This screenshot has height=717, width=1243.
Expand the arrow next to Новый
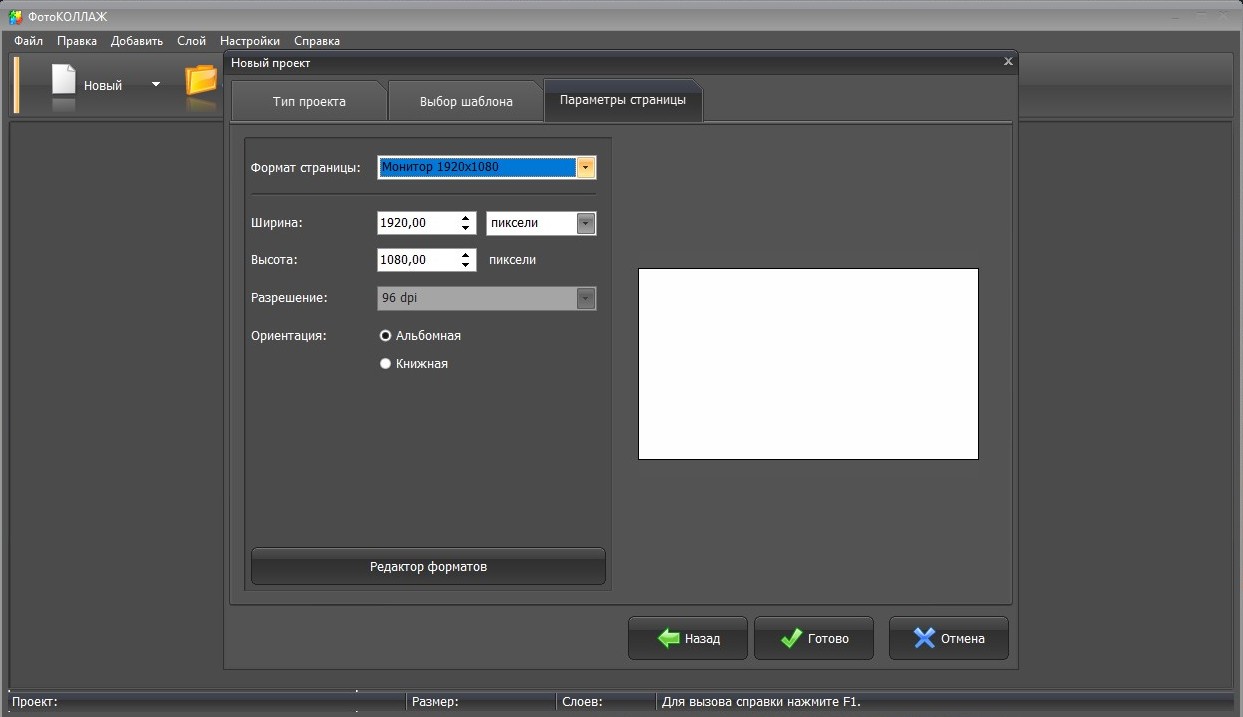point(155,85)
